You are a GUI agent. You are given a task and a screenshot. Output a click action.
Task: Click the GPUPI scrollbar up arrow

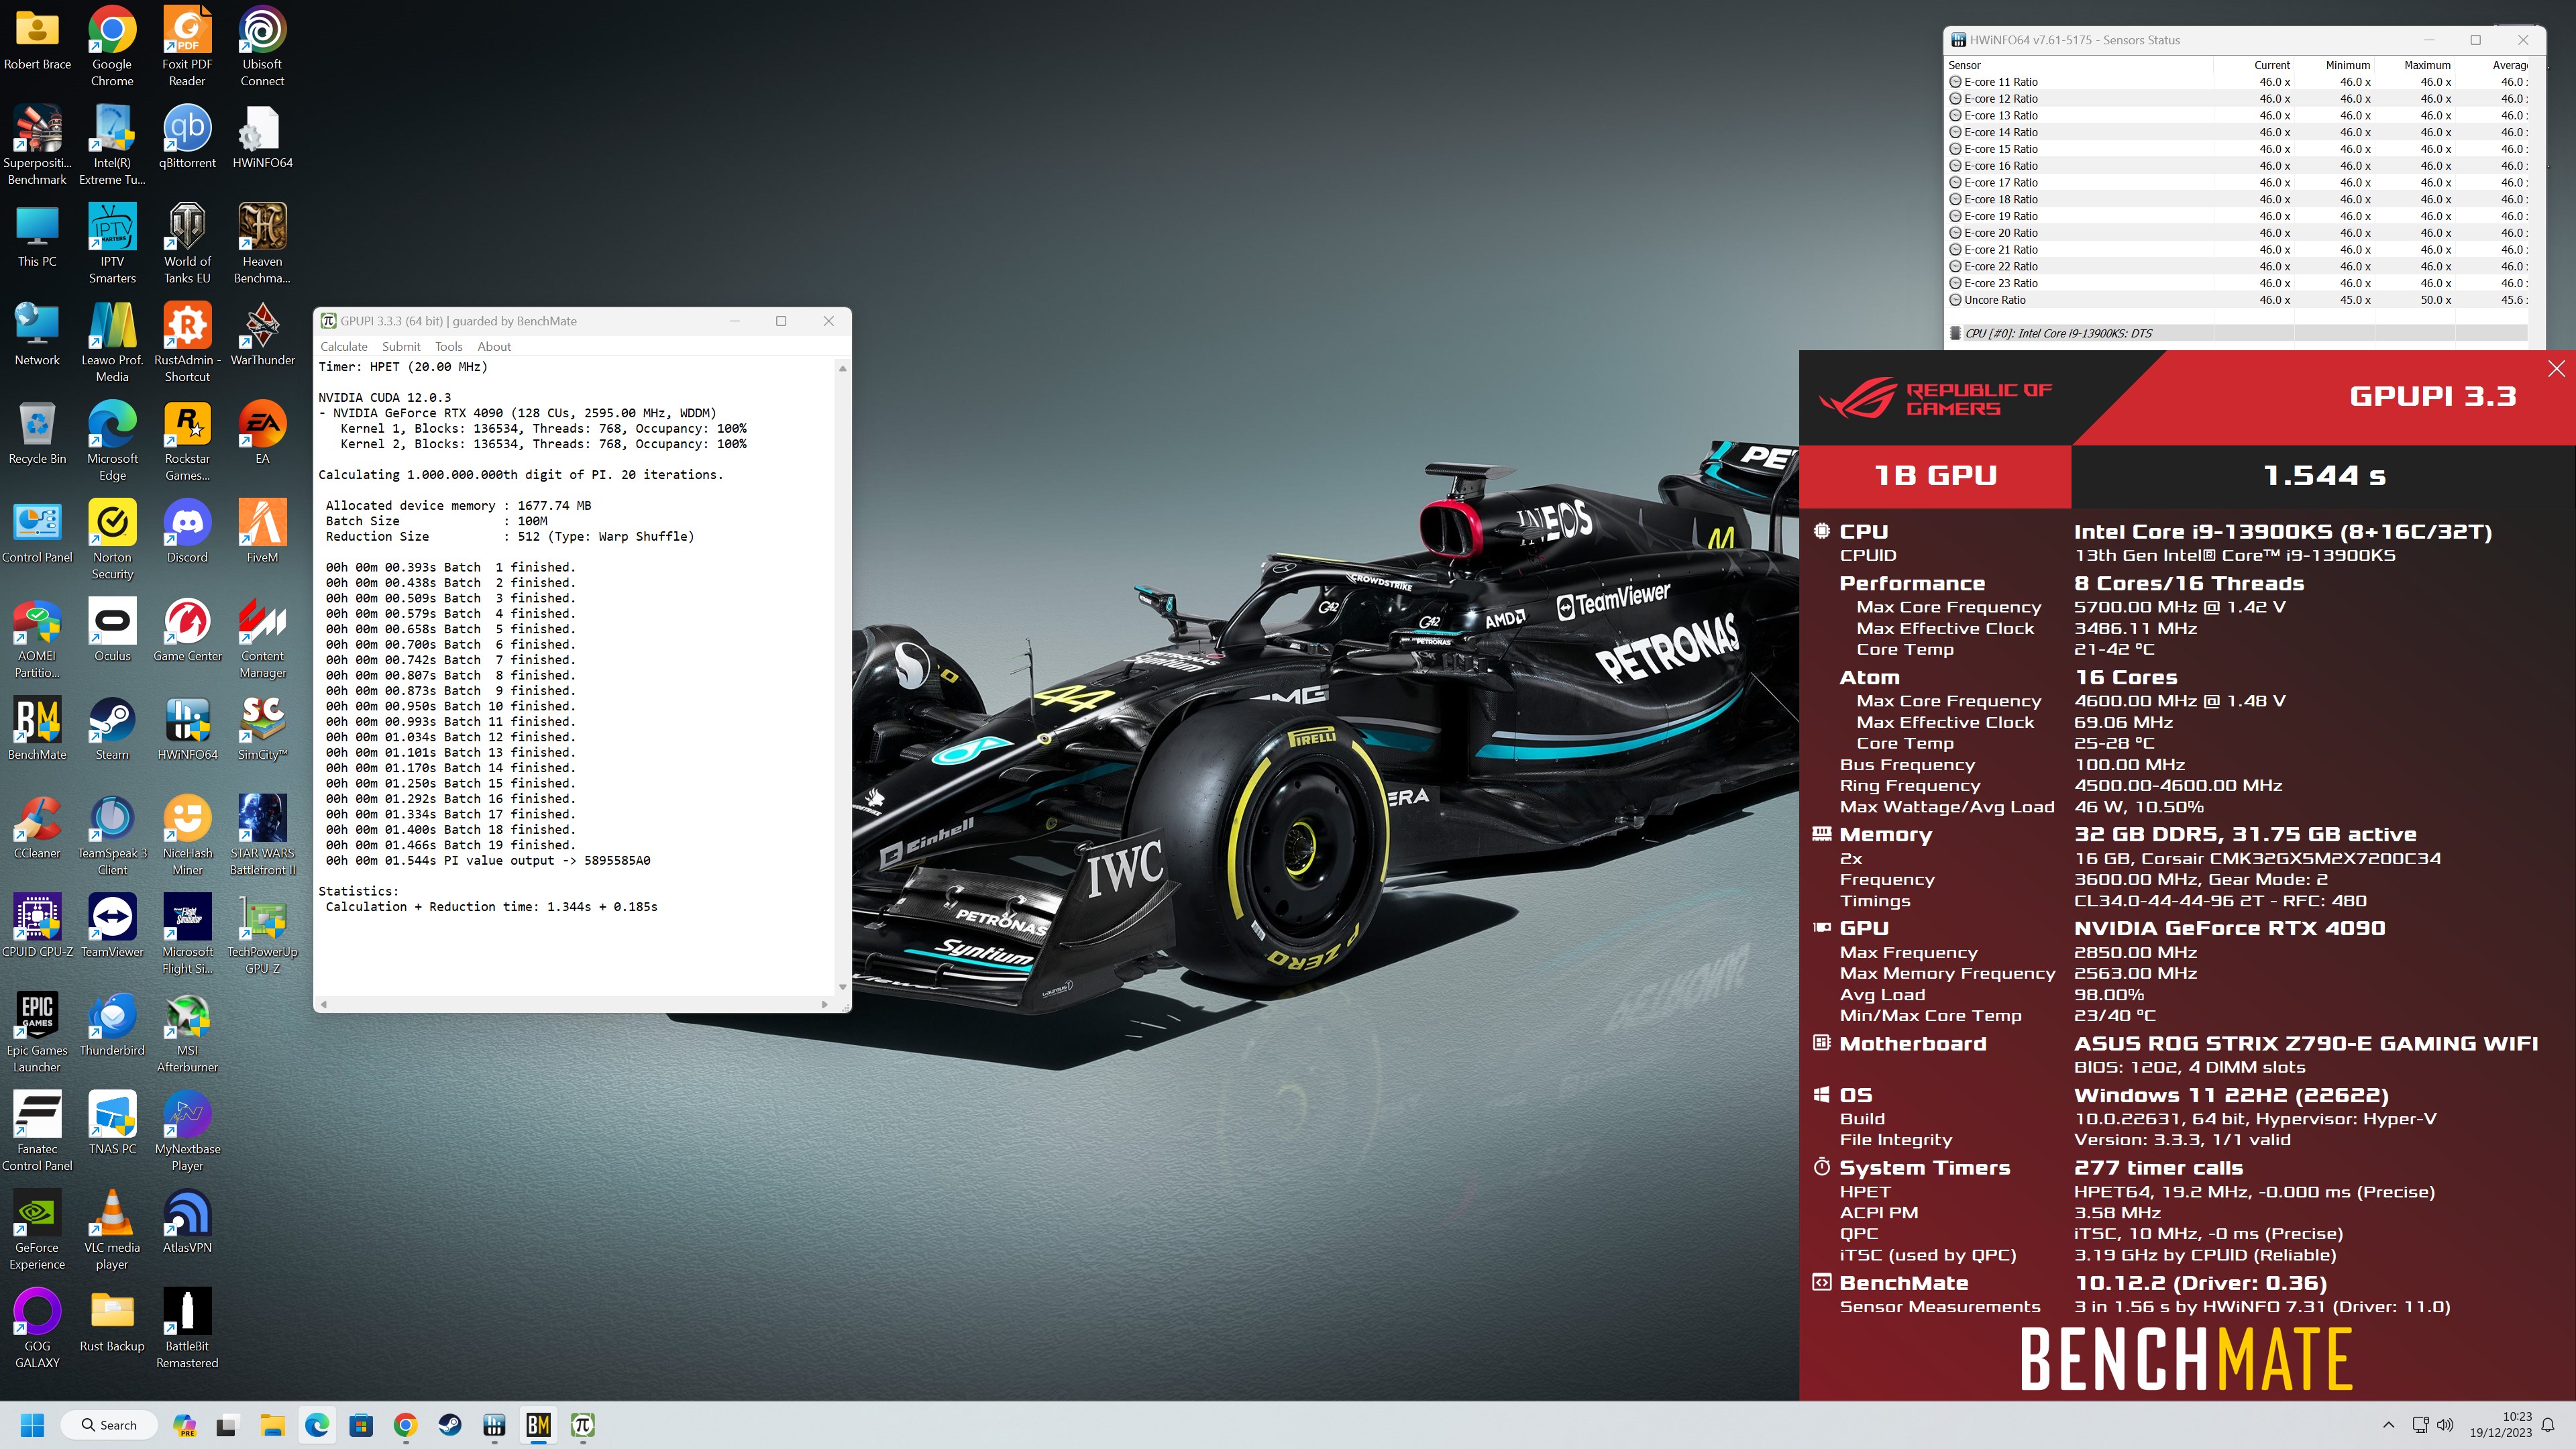[842, 369]
